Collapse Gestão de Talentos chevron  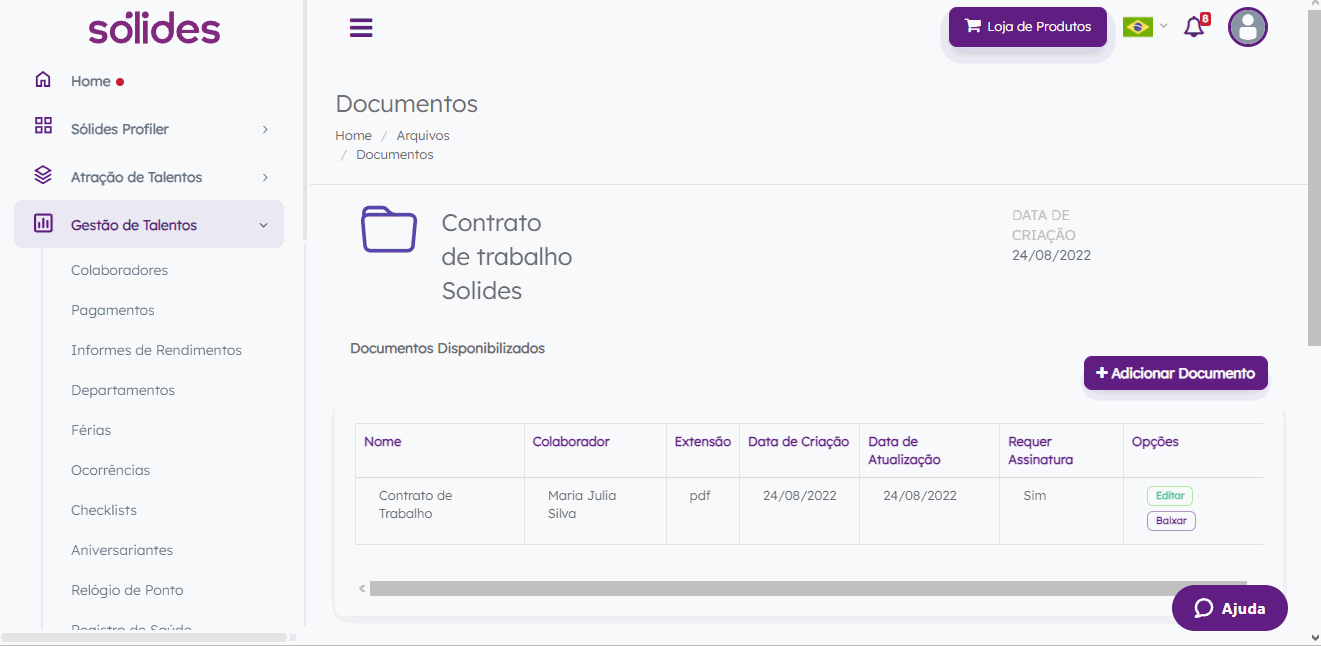click(x=264, y=225)
